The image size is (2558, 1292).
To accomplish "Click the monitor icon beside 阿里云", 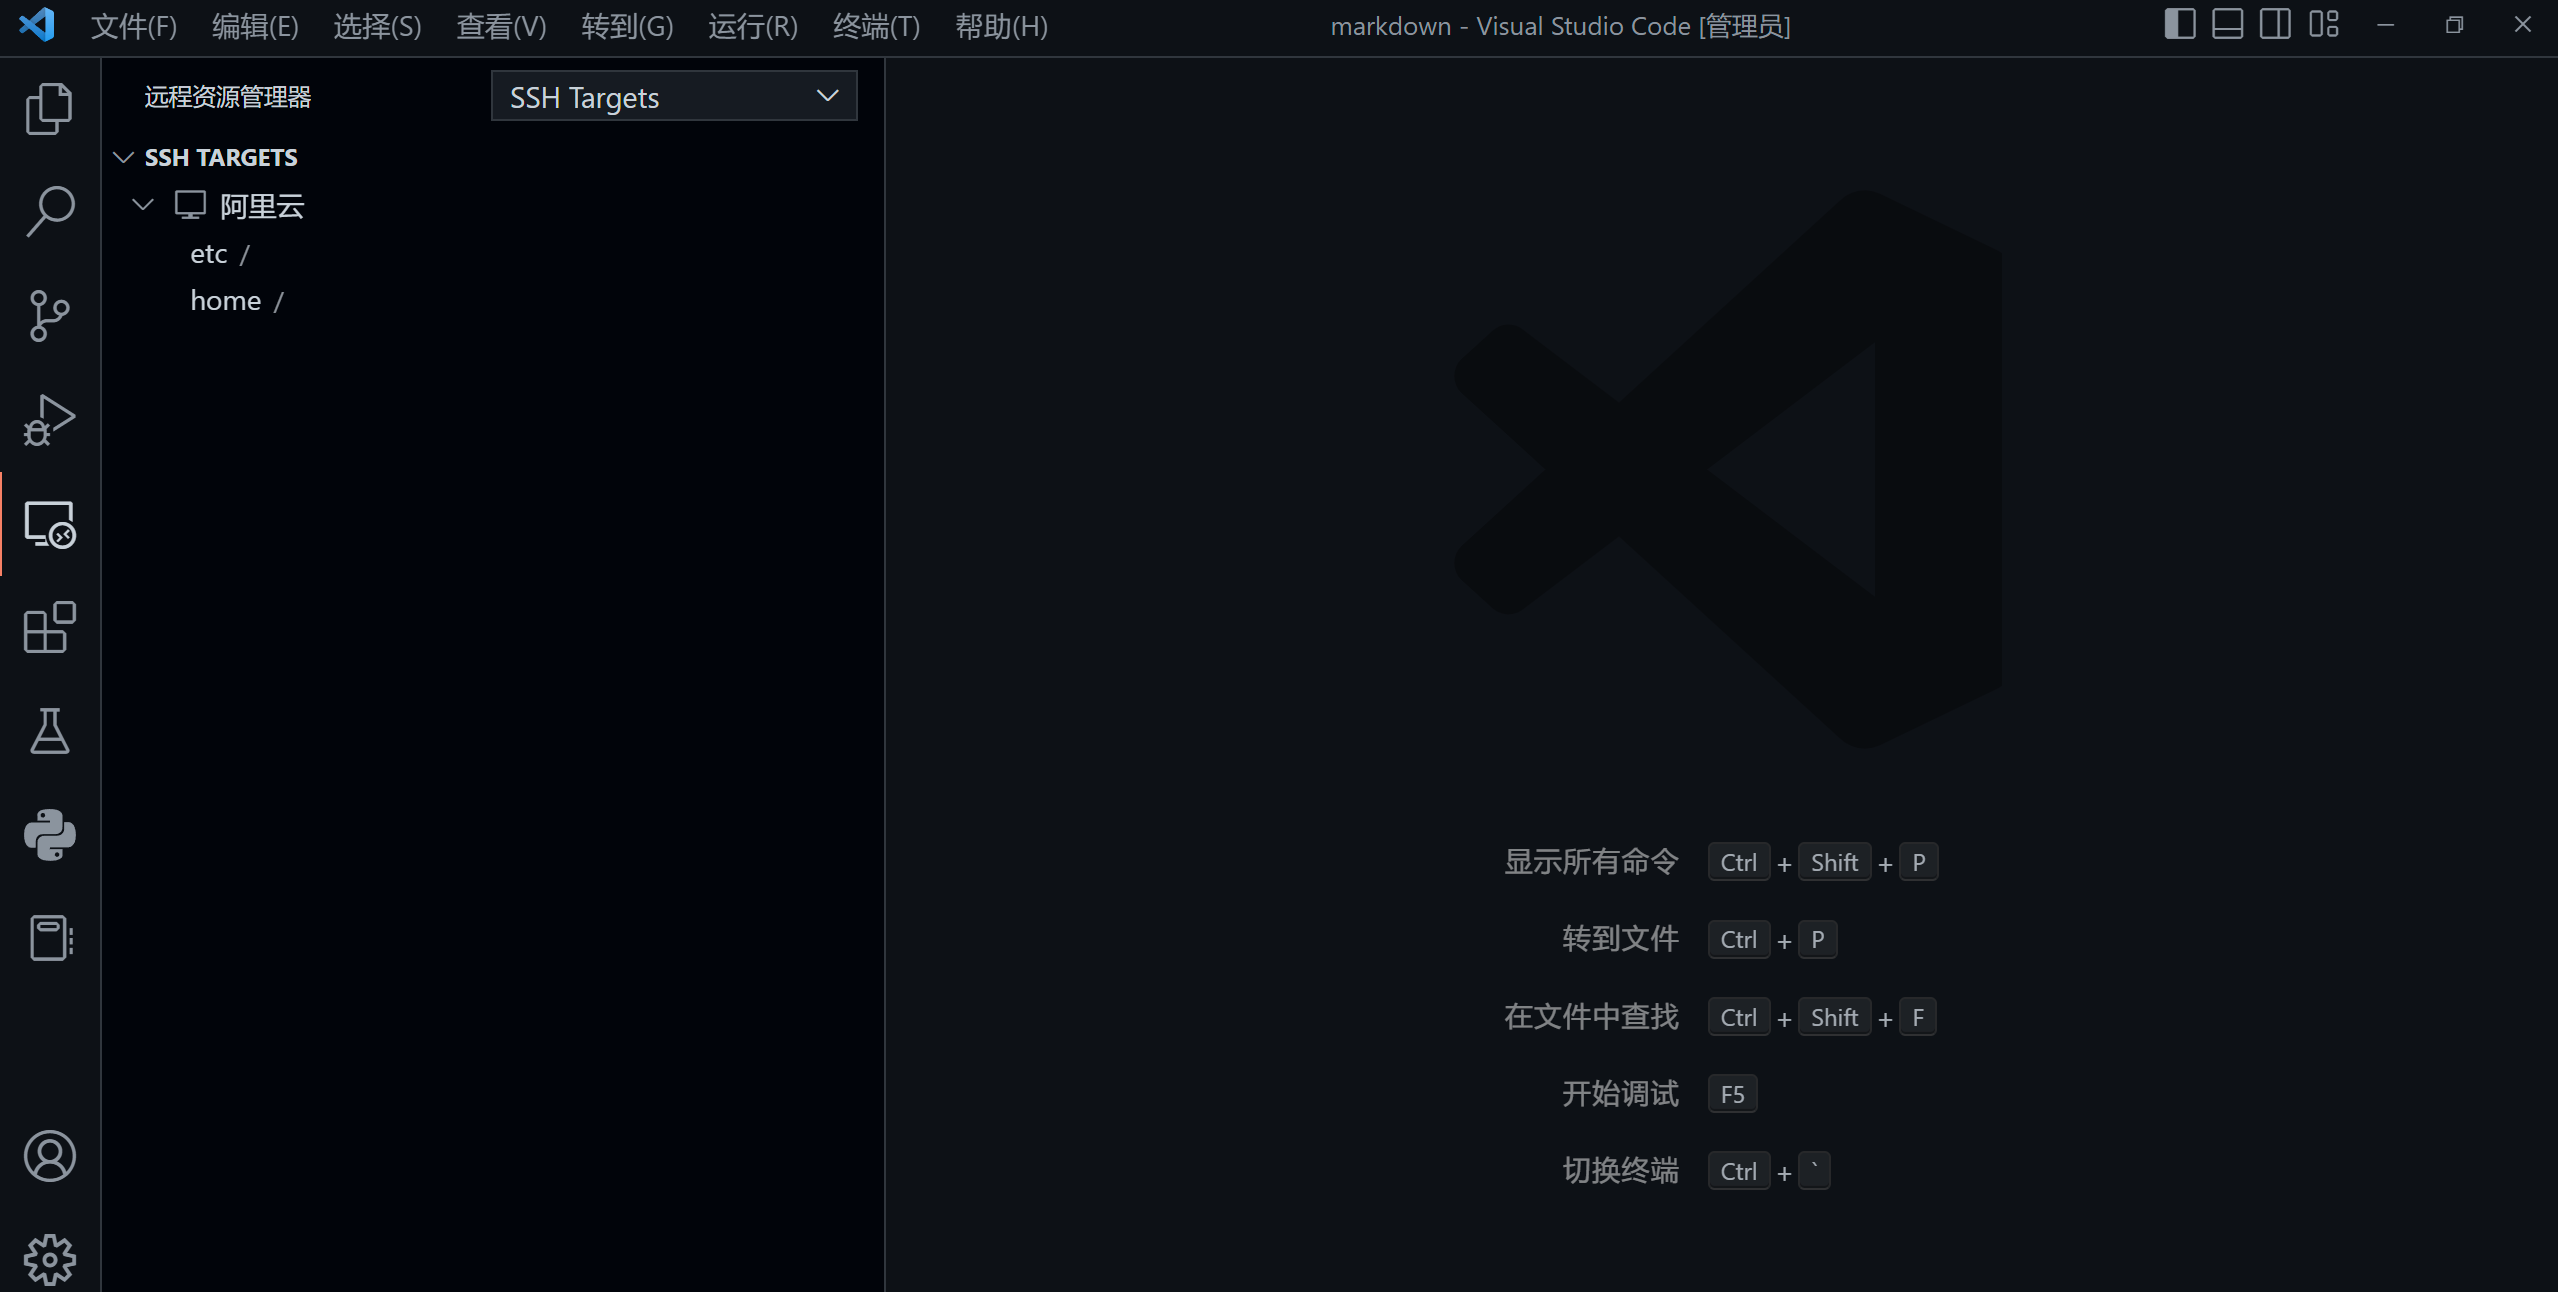I will pyautogui.click(x=190, y=205).
